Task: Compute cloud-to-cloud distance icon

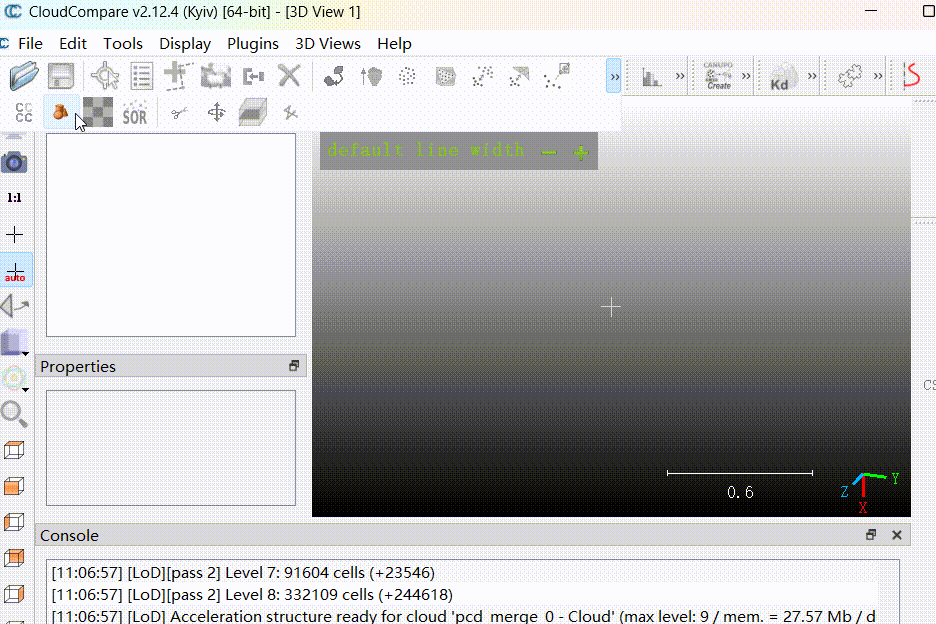Action: point(482,76)
